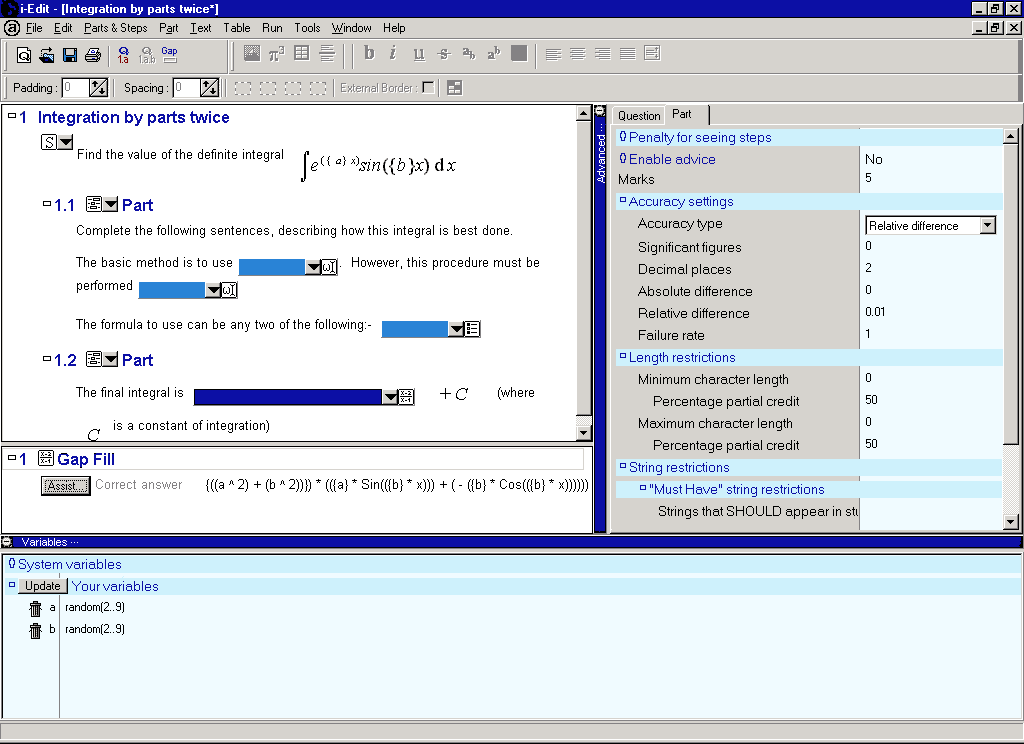Delete variable b using its trash icon
The height and width of the screenshot is (744, 1024).
coord(36,630)
